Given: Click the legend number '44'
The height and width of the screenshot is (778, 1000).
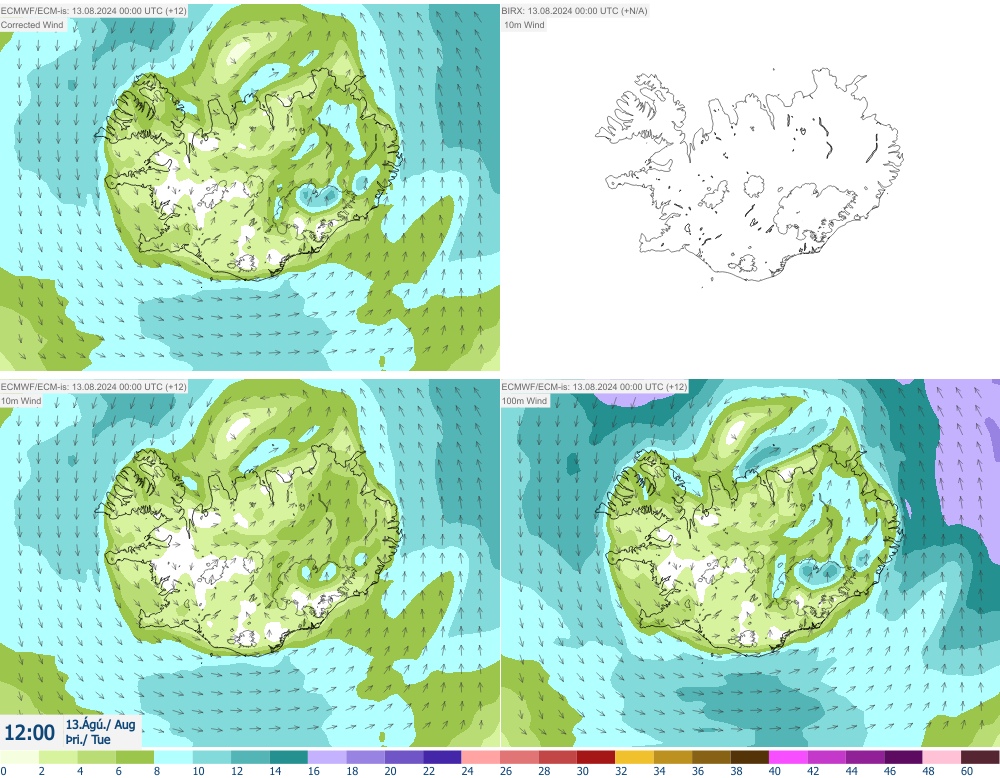Looking at the screenshot, I should [851, 771].
